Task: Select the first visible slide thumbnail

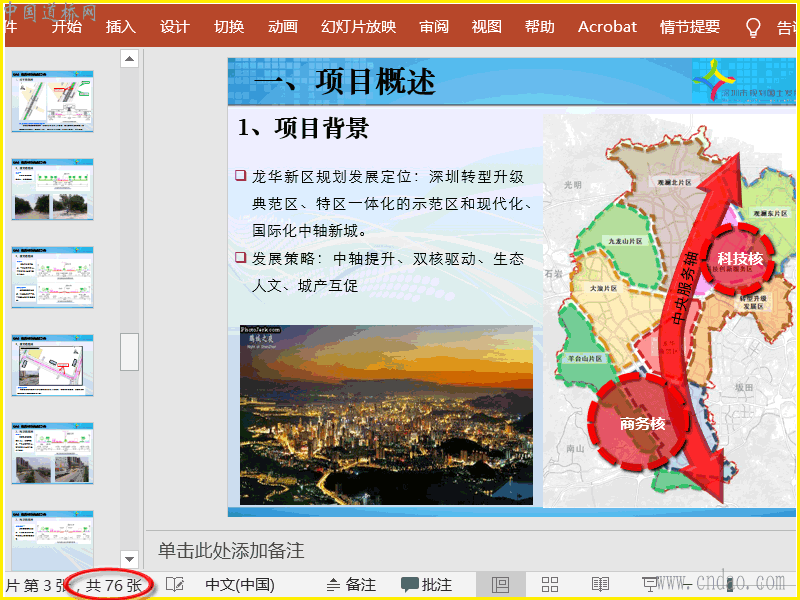Action: pyautogui.click(x=53, y=102)
